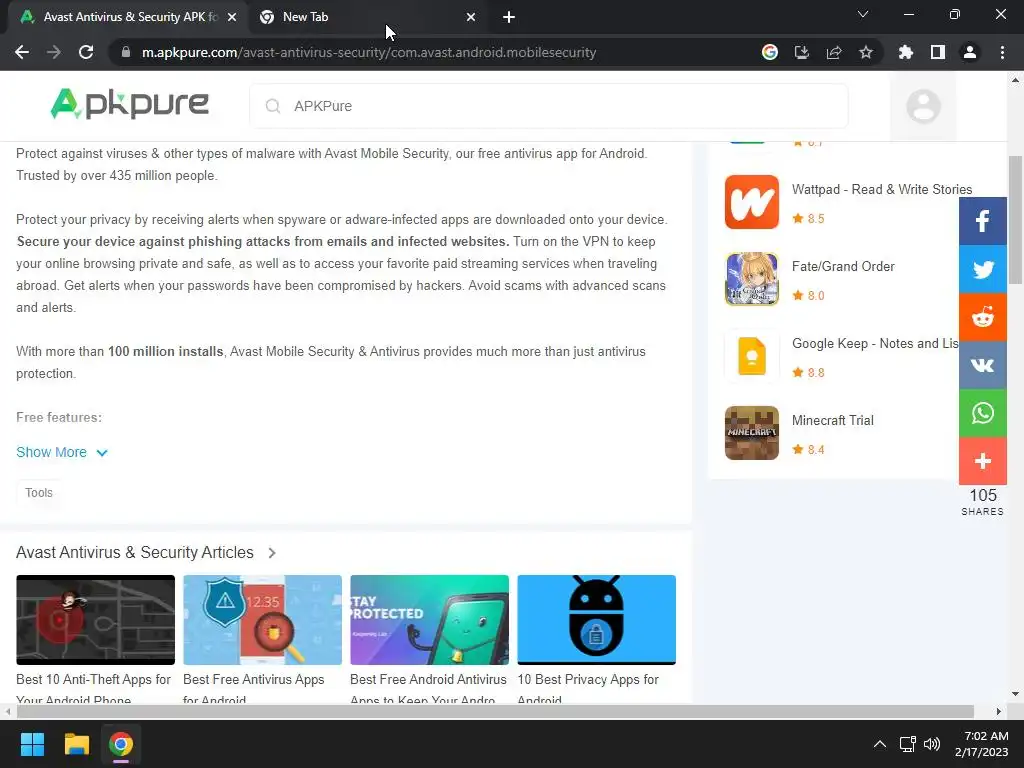Image resolution: width=1024 pixels, height=768 pixels.
Task: Open Best Free Android Antivirus article thumbnail
Action: 429,620
